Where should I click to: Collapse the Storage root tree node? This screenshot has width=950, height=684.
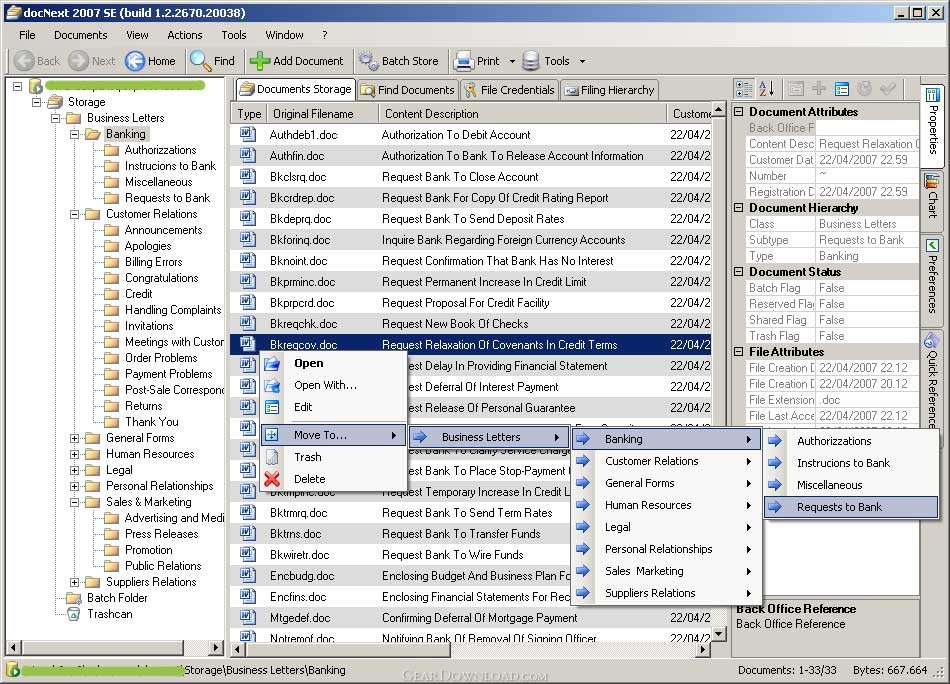pyautogui.click(x=37, y=102)
